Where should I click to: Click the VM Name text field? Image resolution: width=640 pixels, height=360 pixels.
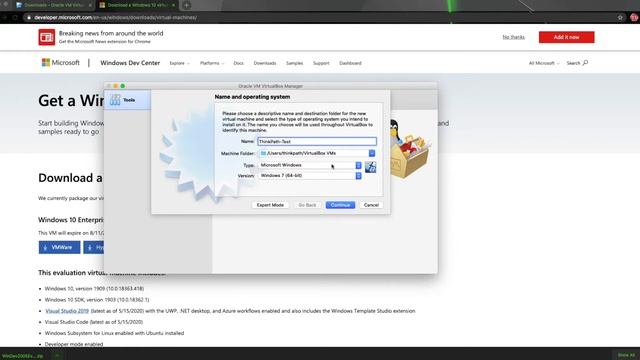[x=317, y=141]
